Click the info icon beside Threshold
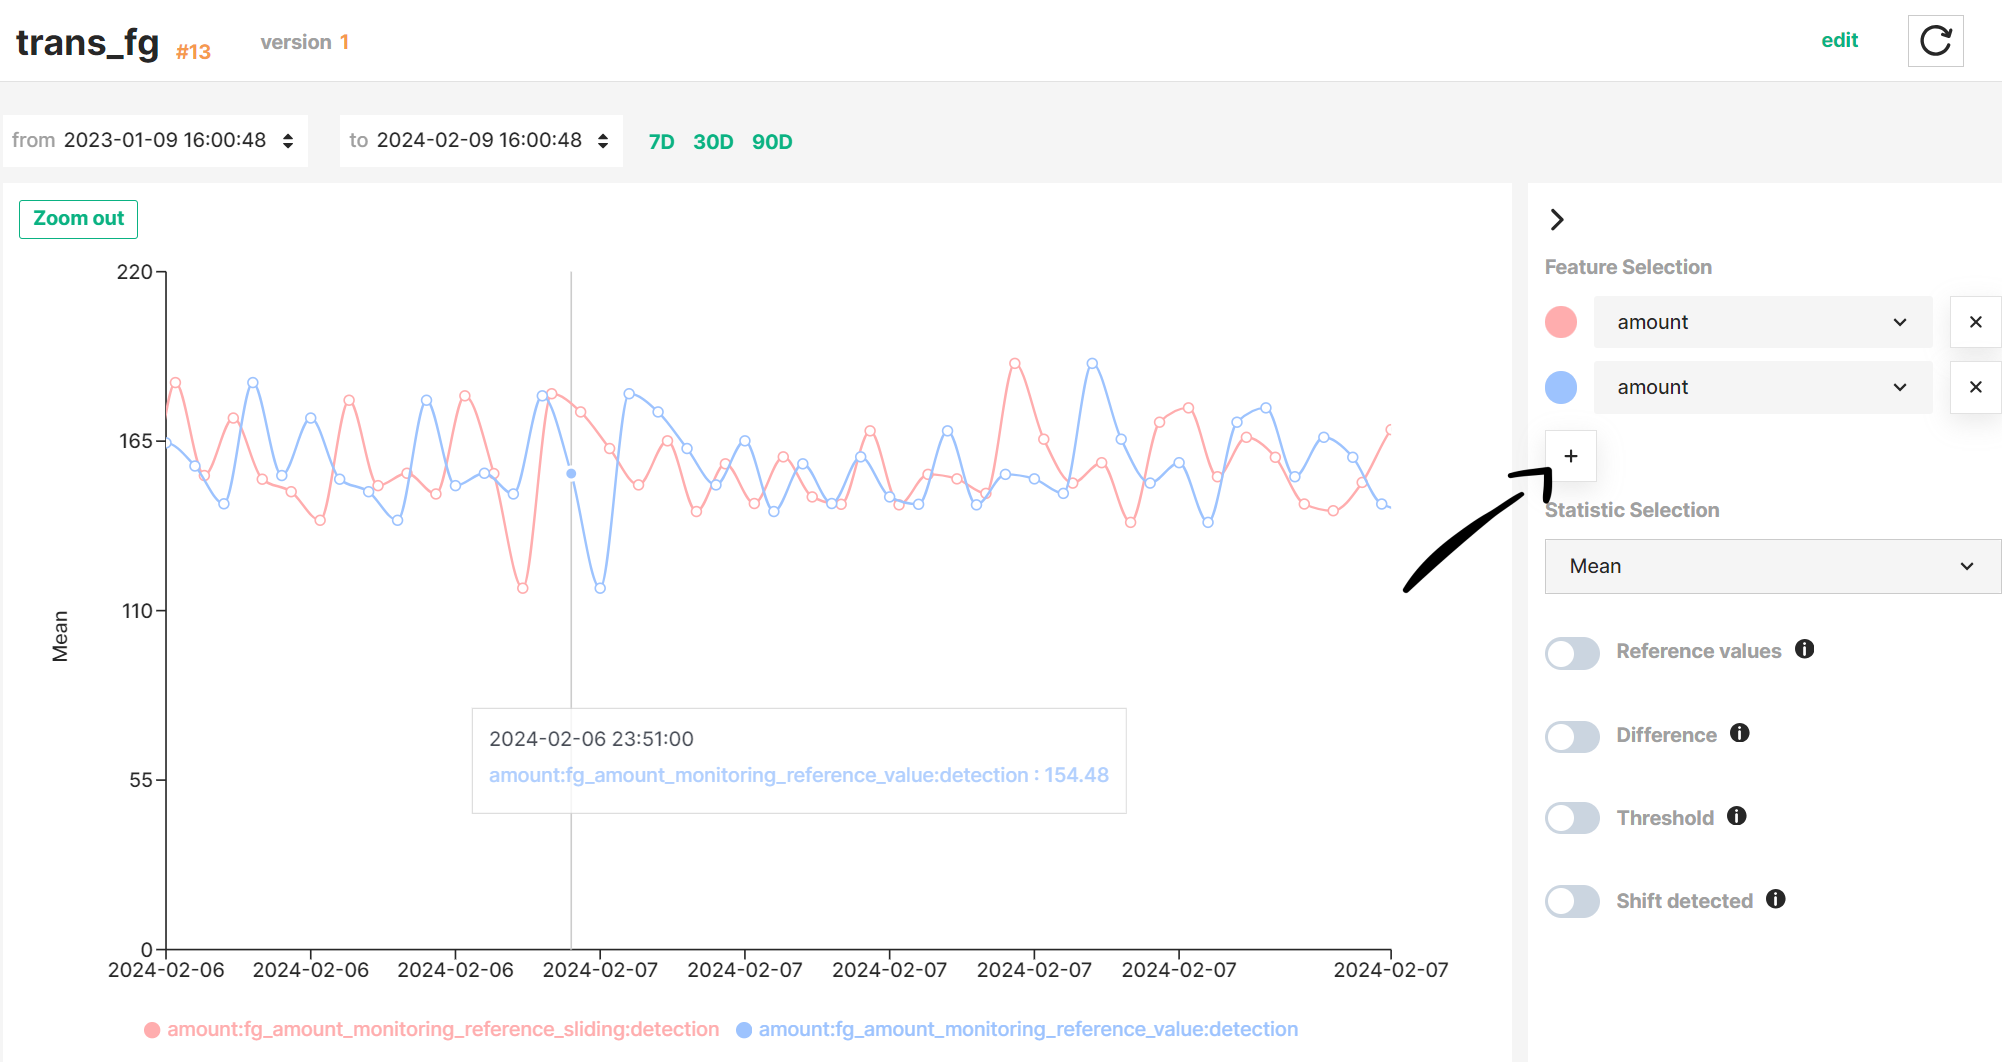 [1737, 817]
